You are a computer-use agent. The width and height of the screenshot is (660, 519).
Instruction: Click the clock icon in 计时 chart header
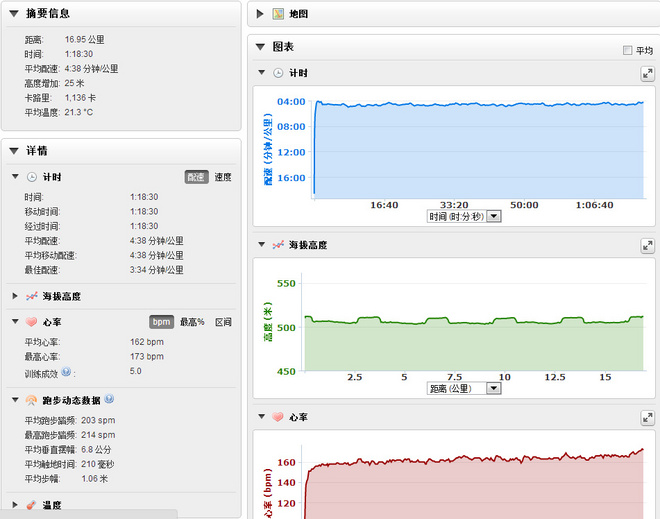278,73
